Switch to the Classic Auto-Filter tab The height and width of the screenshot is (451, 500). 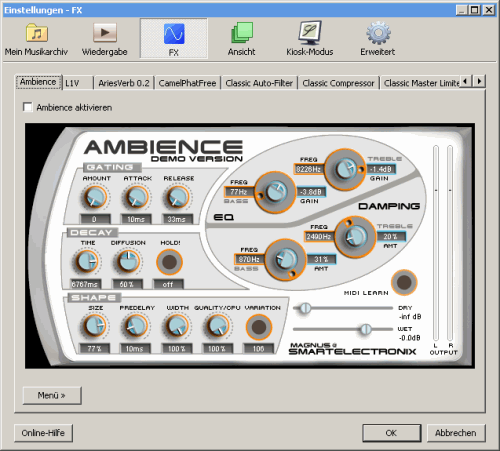(259, 83)
